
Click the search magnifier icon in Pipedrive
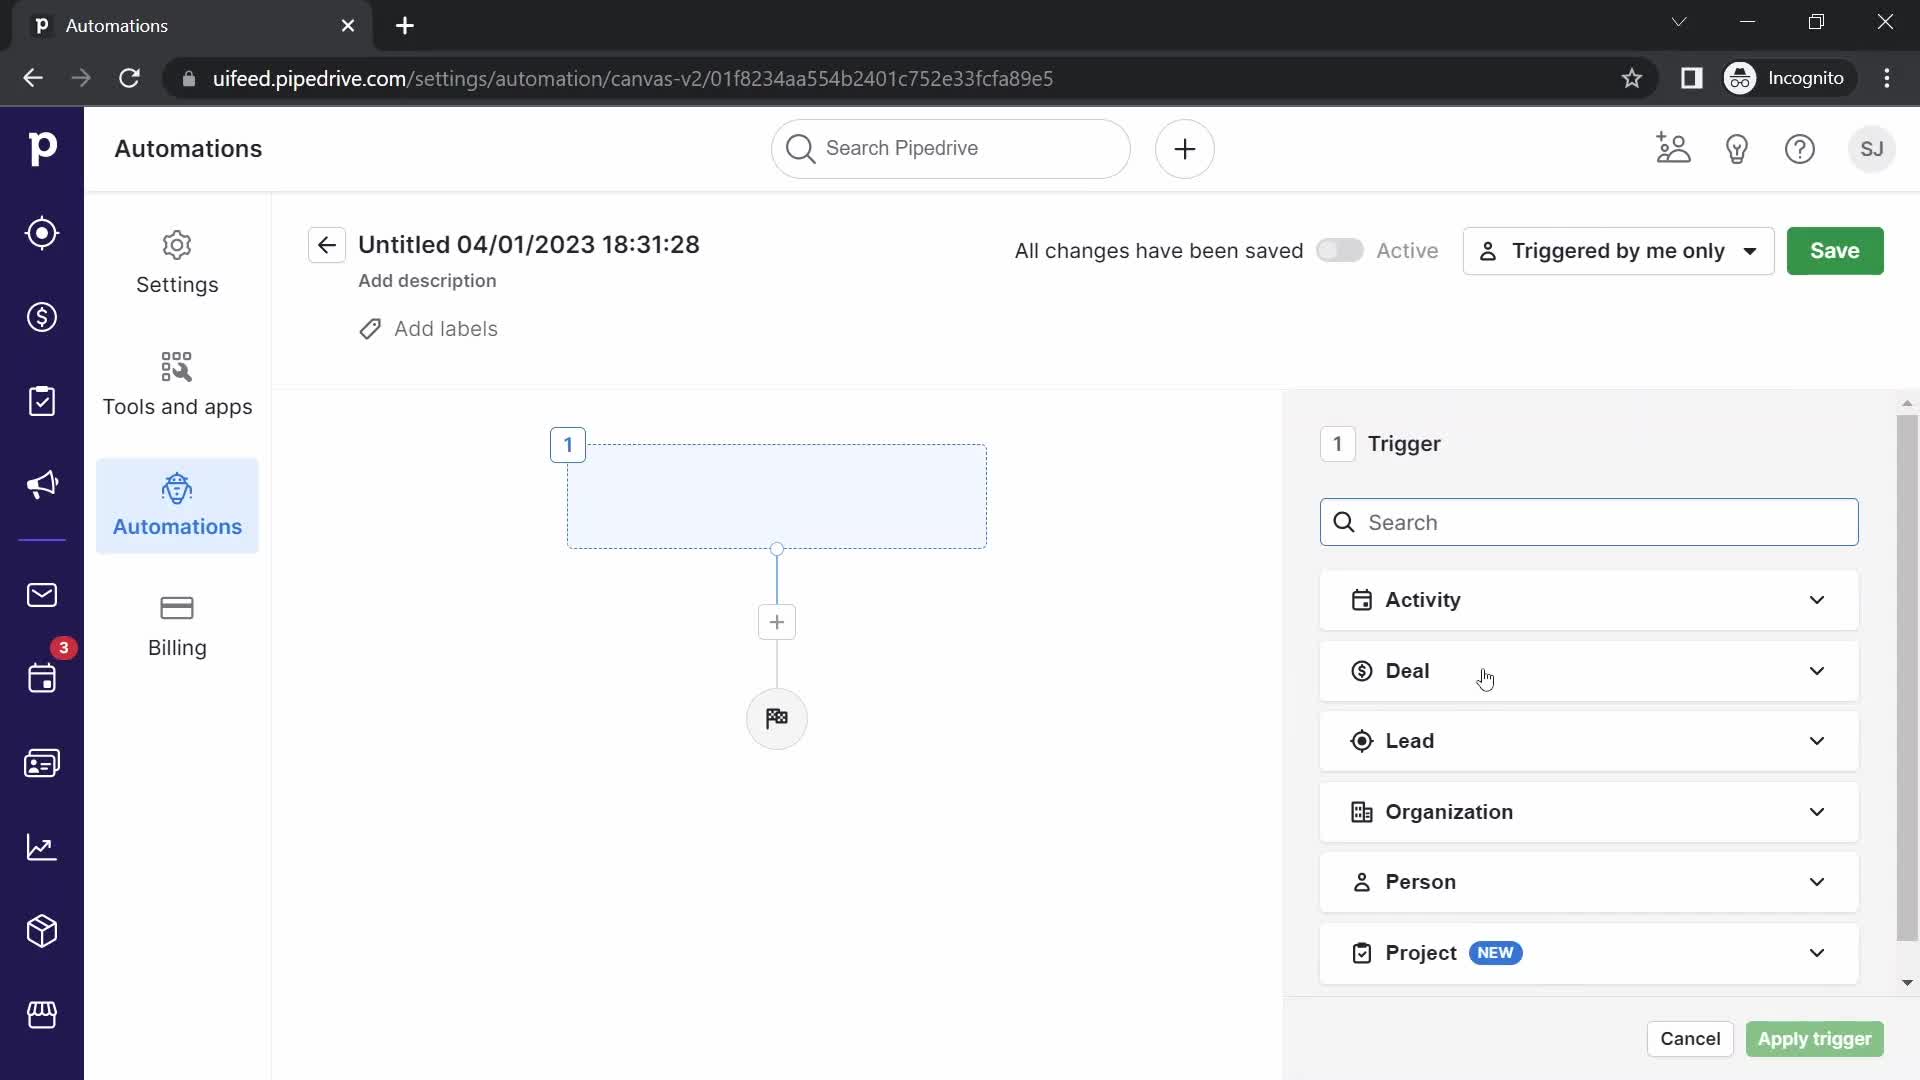click(x=800, y=148)
